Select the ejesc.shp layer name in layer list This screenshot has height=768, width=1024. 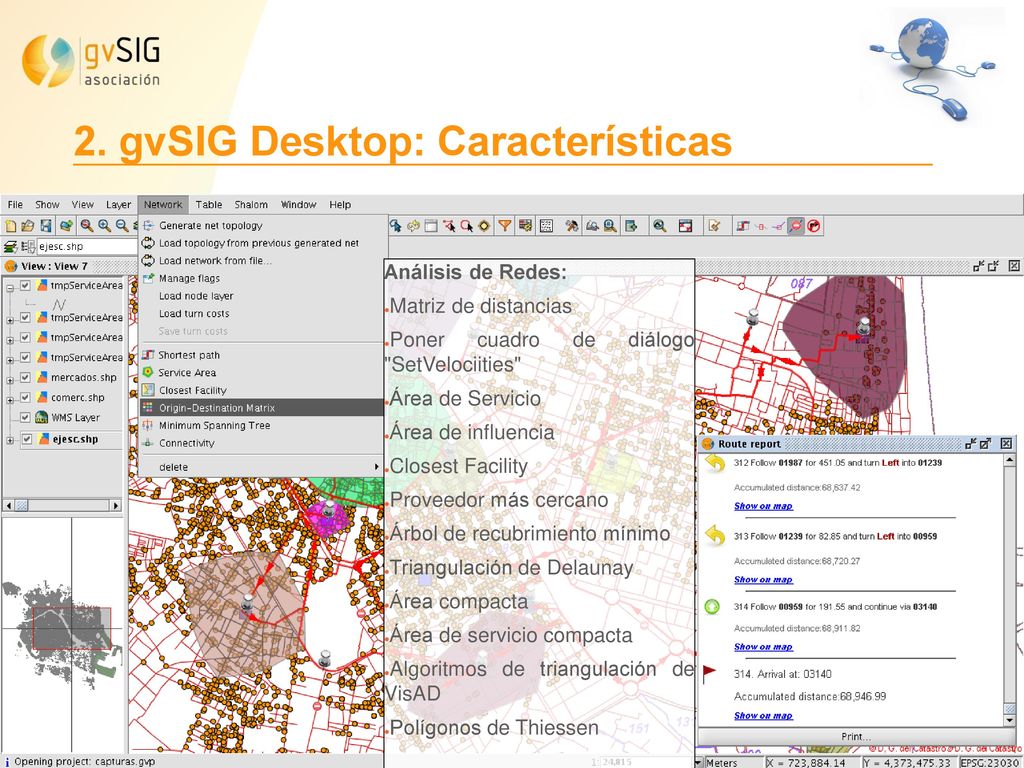pyautogui.click(x=75, y=439)
